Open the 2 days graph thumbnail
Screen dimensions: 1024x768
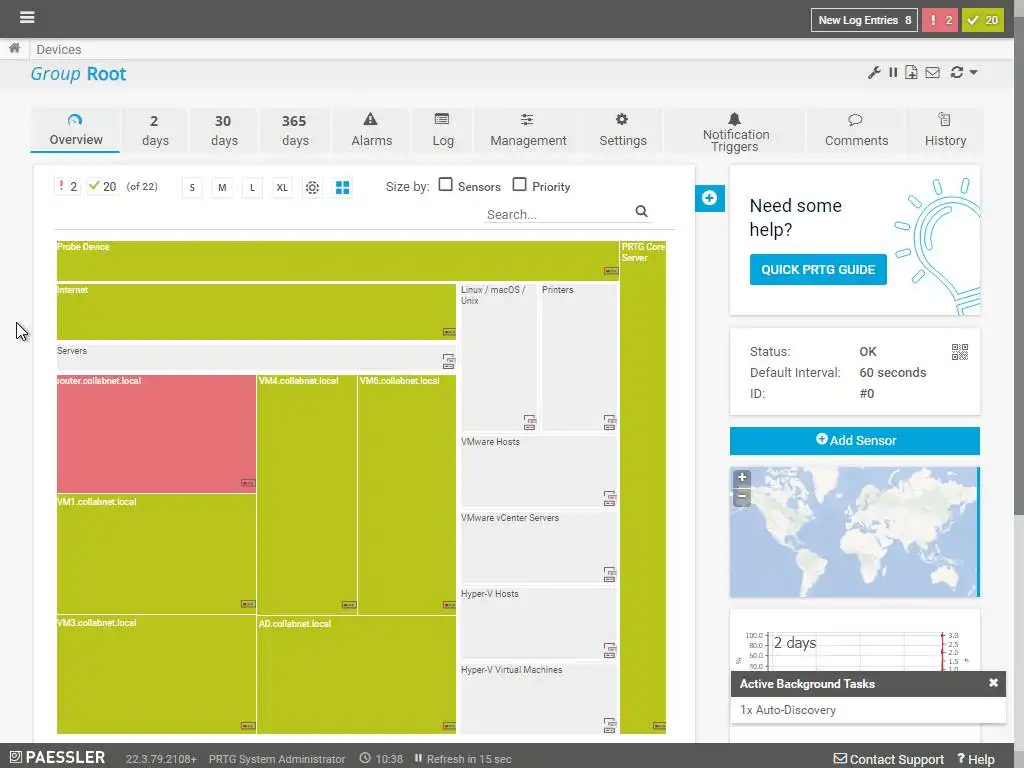pos(854,650)
